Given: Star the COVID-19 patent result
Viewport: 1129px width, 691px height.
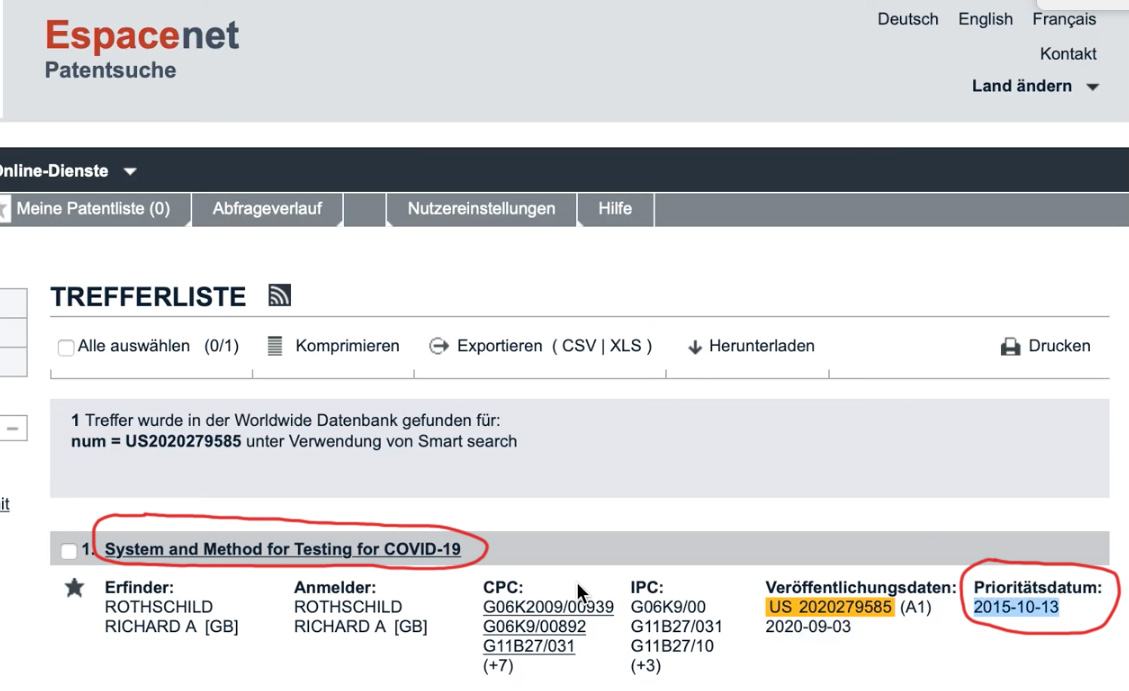Looking at the screenshot, I should pos(74,588).
